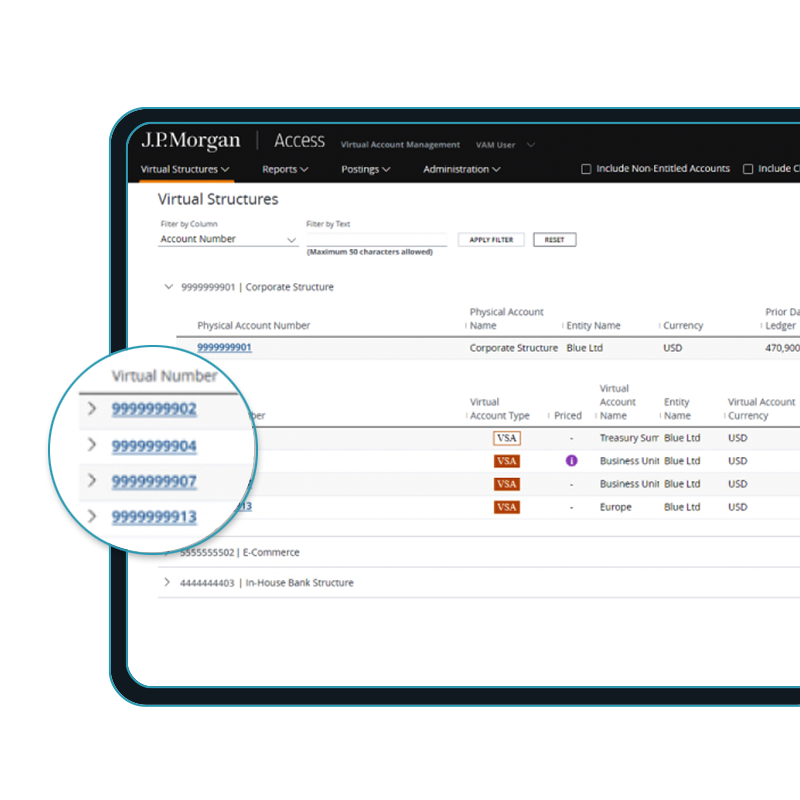Click the purple priced info icon
This screenshot has height=800, width=800.
(572, 461)
